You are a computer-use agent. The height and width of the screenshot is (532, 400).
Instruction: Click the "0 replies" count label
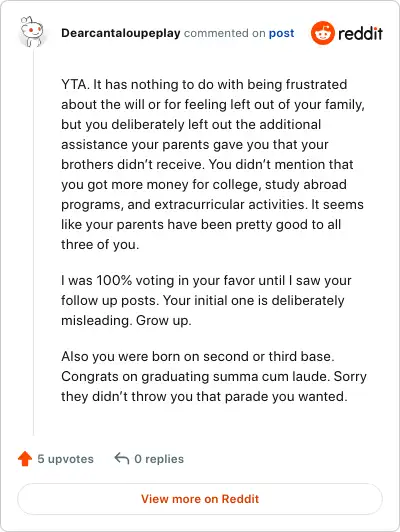(x=159, y=459)
